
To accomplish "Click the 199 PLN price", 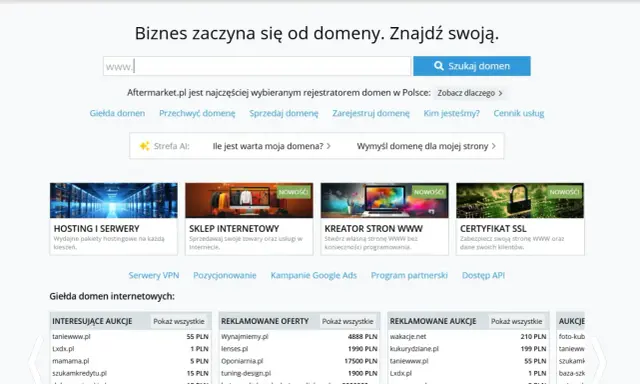I will [533, 349].
